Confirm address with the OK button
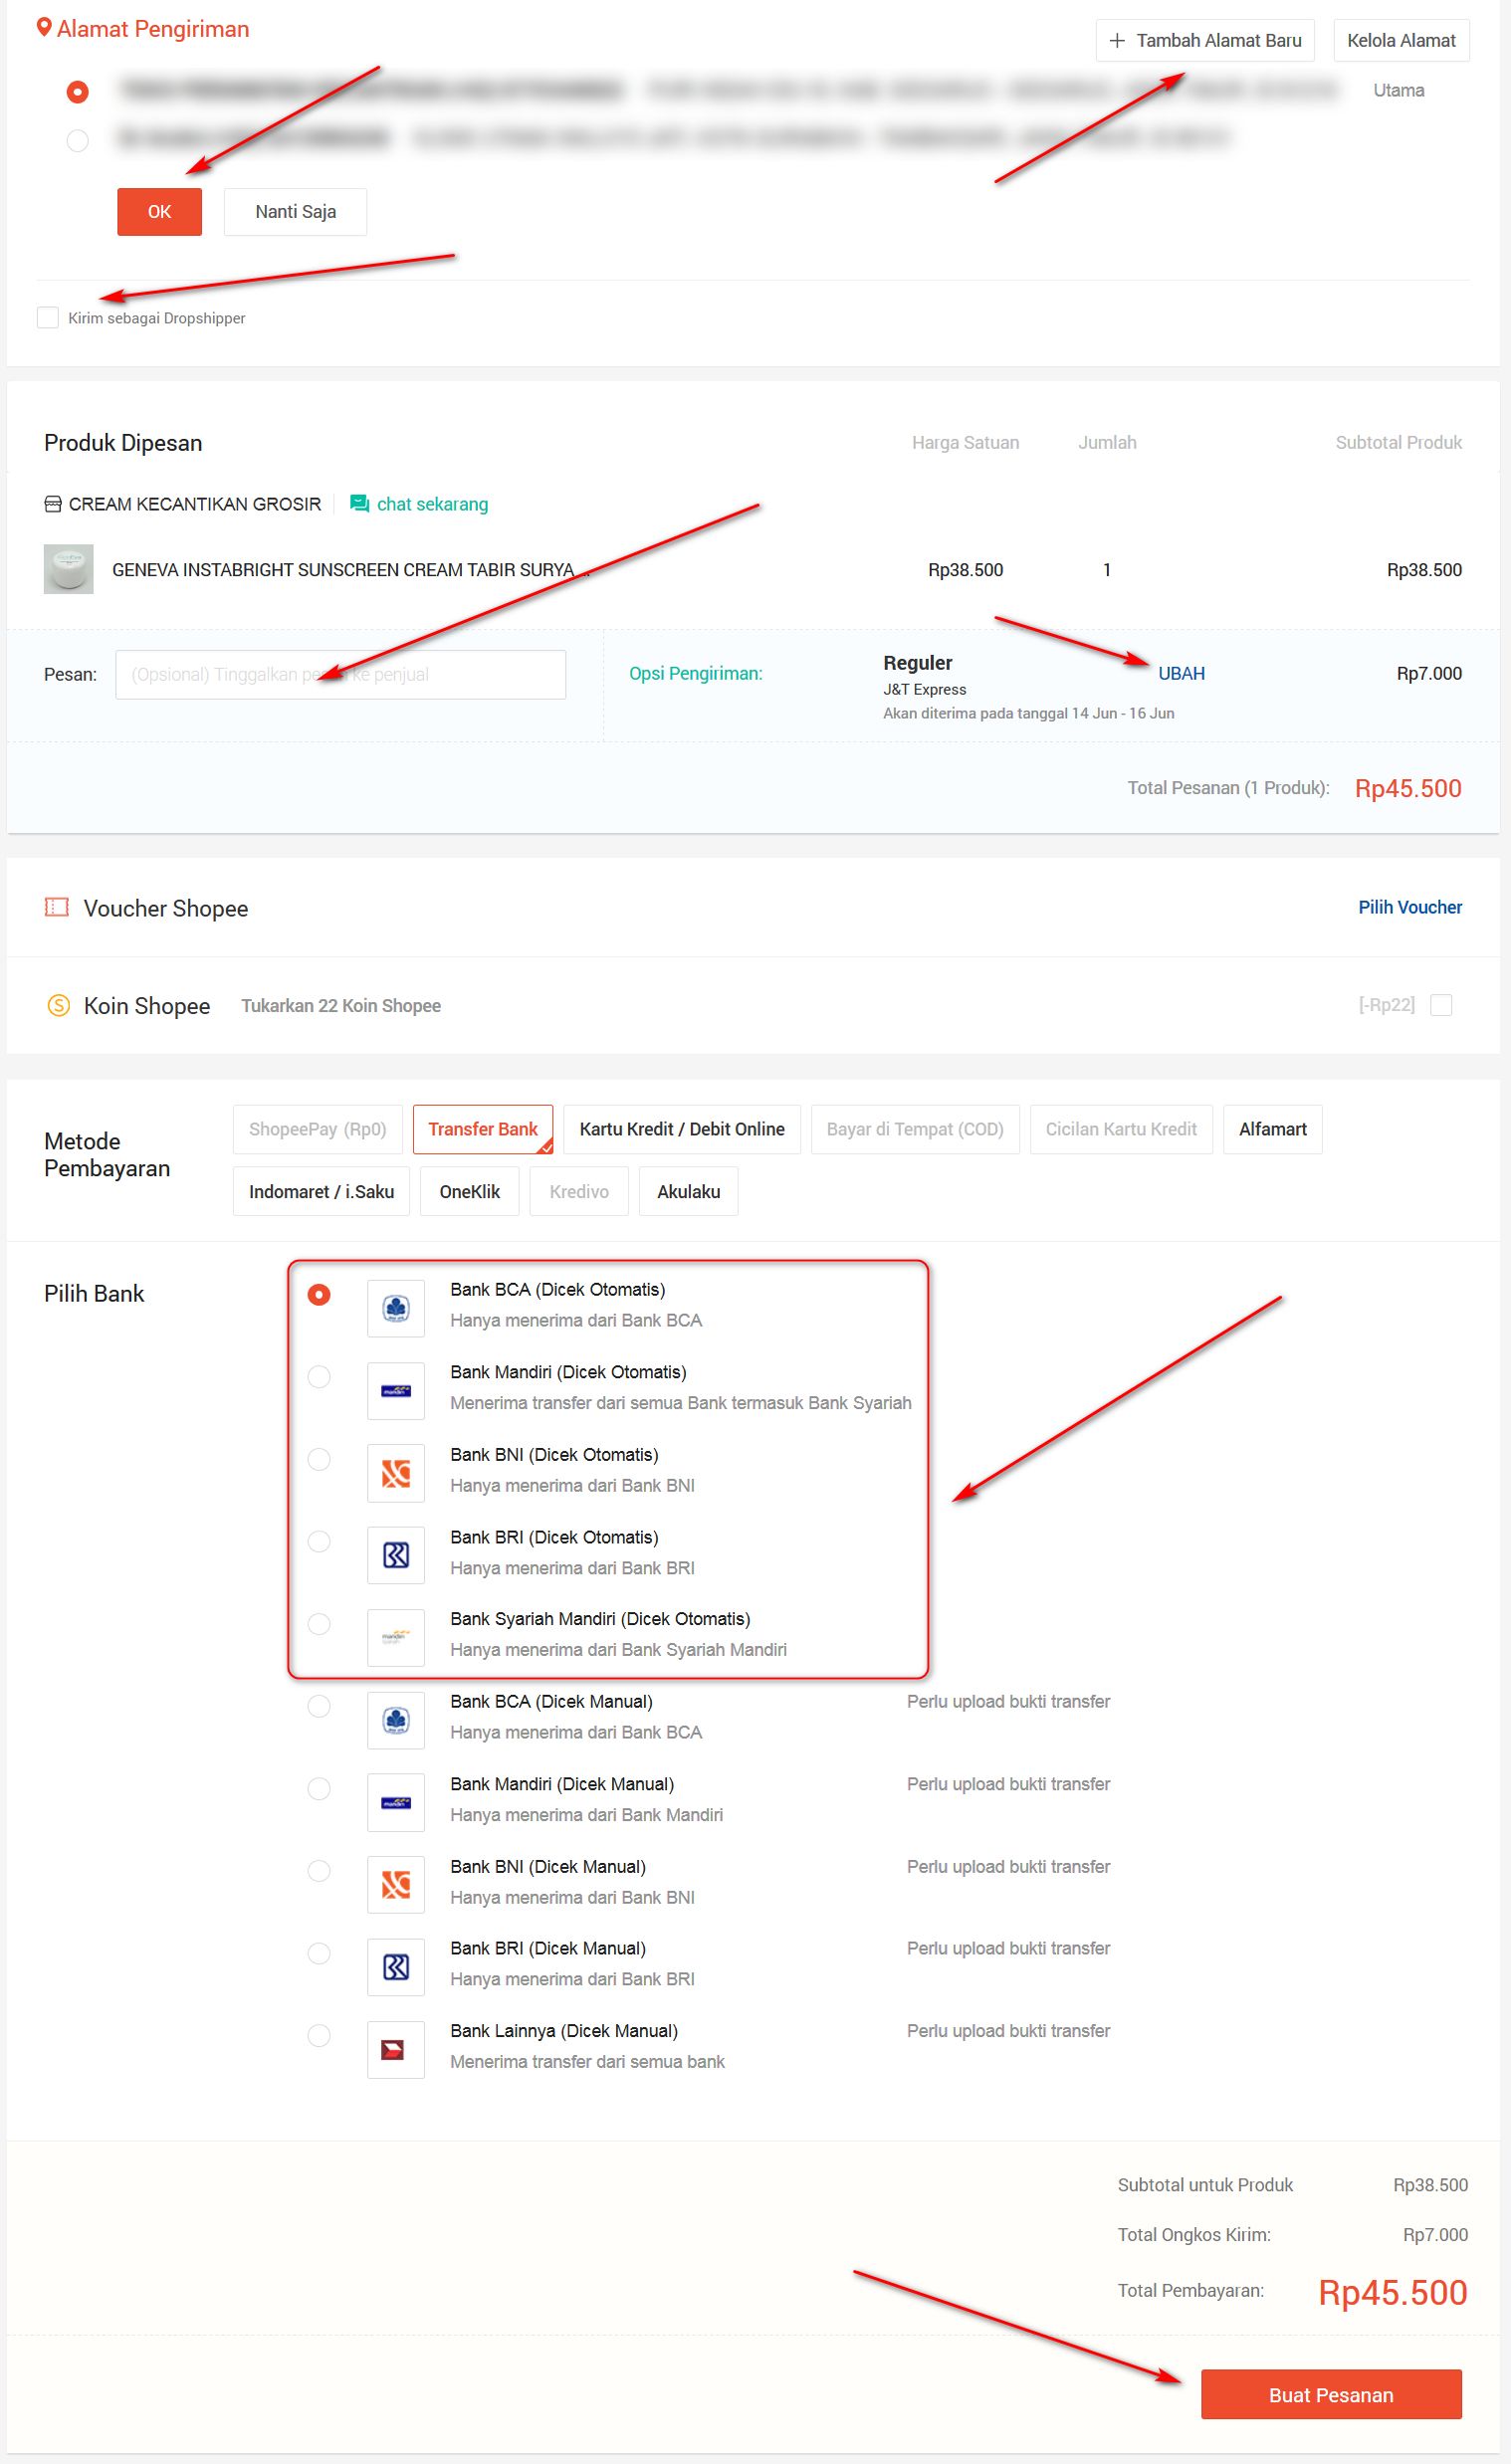Viewport: 1511px width, 2464px height. pyautogui.click(x=159, y=212)
